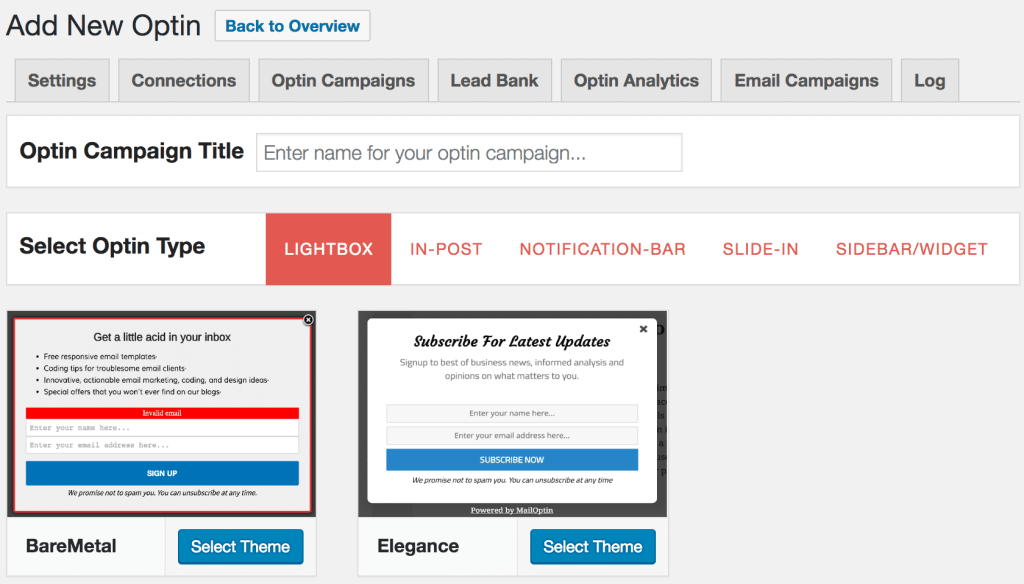
Task: Click the Powered by MailOptin link
Action: [x=512, y=510]
